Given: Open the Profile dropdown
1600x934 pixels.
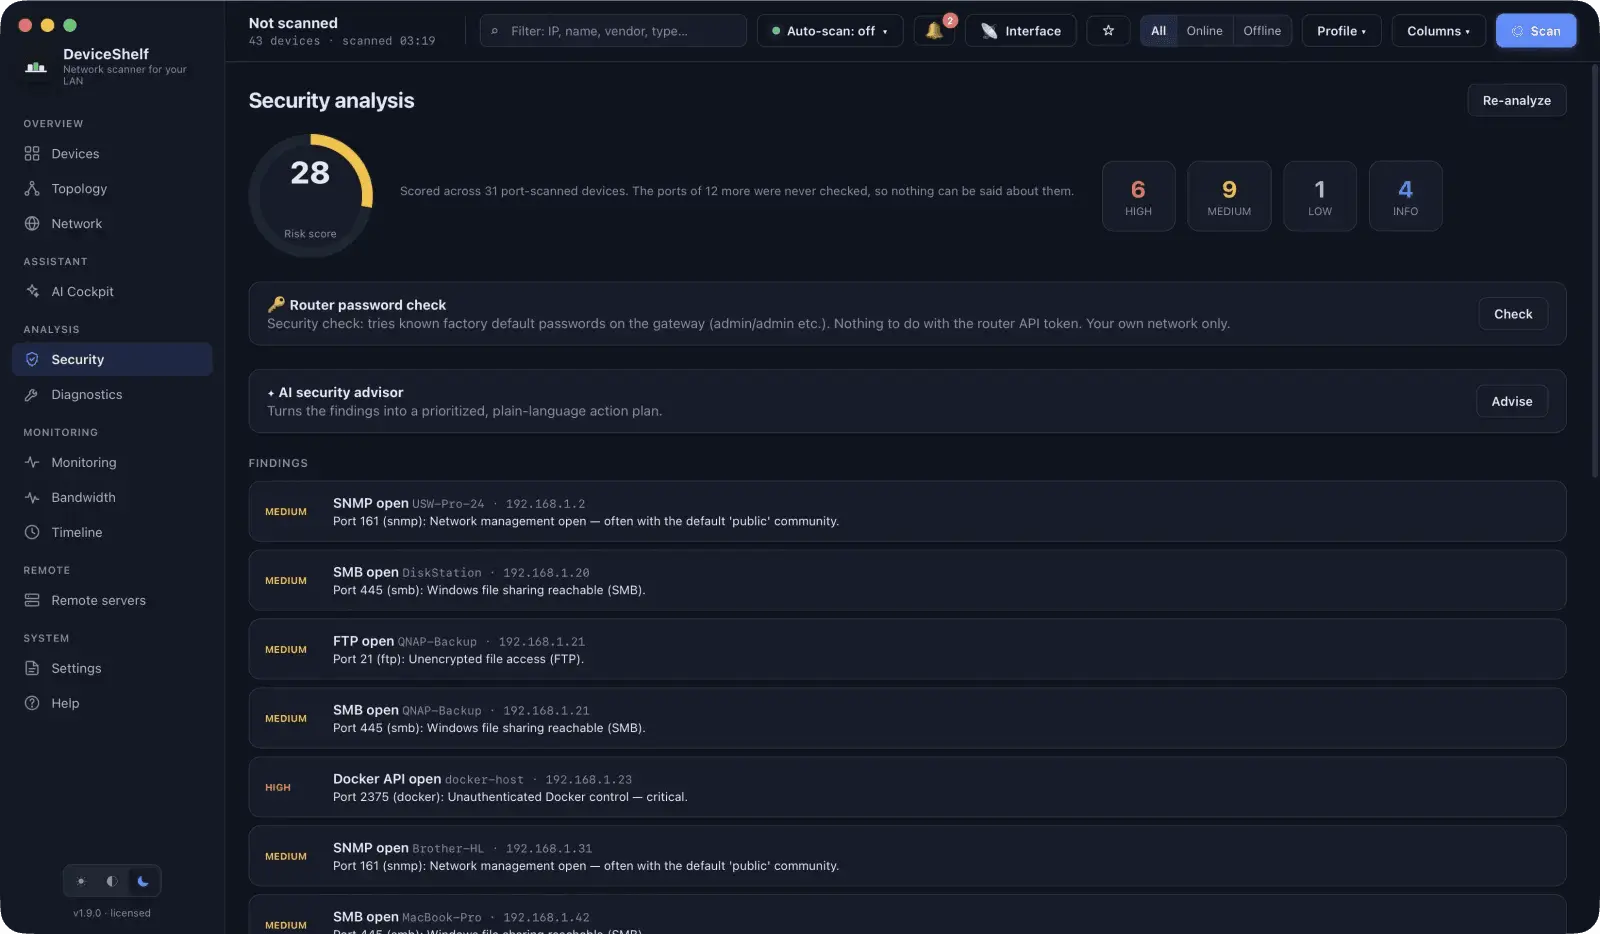Looking at the screenshot, I should pyautogui.click(x=1341, y=31).
